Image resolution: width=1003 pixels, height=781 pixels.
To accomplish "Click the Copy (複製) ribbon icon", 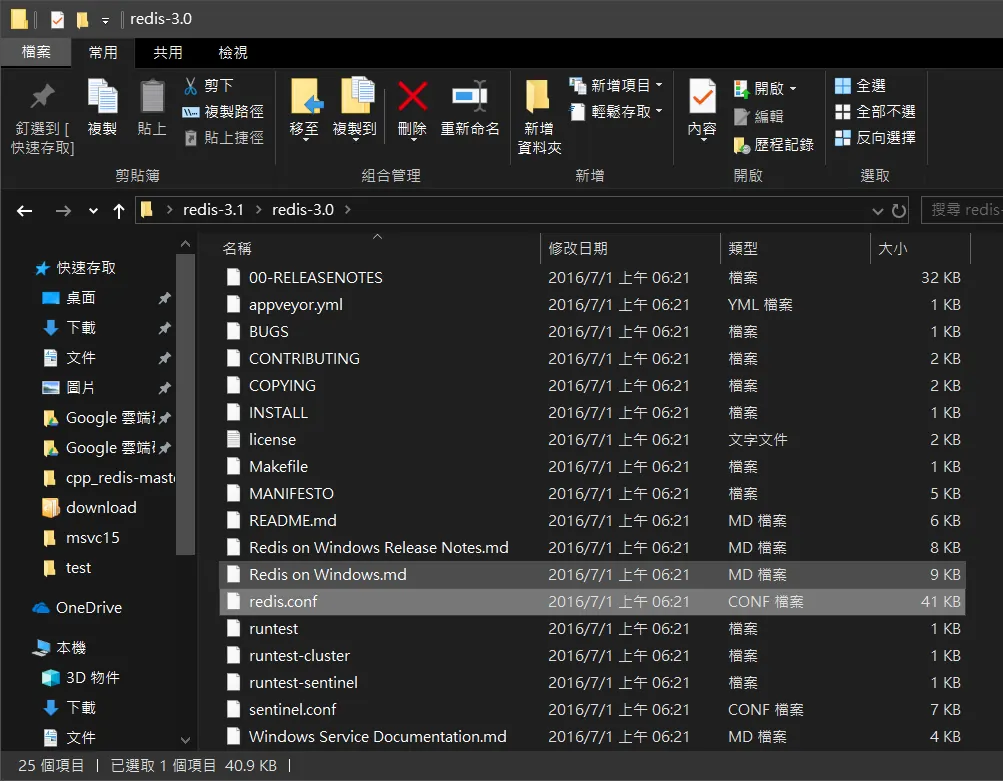I will 102,97.
